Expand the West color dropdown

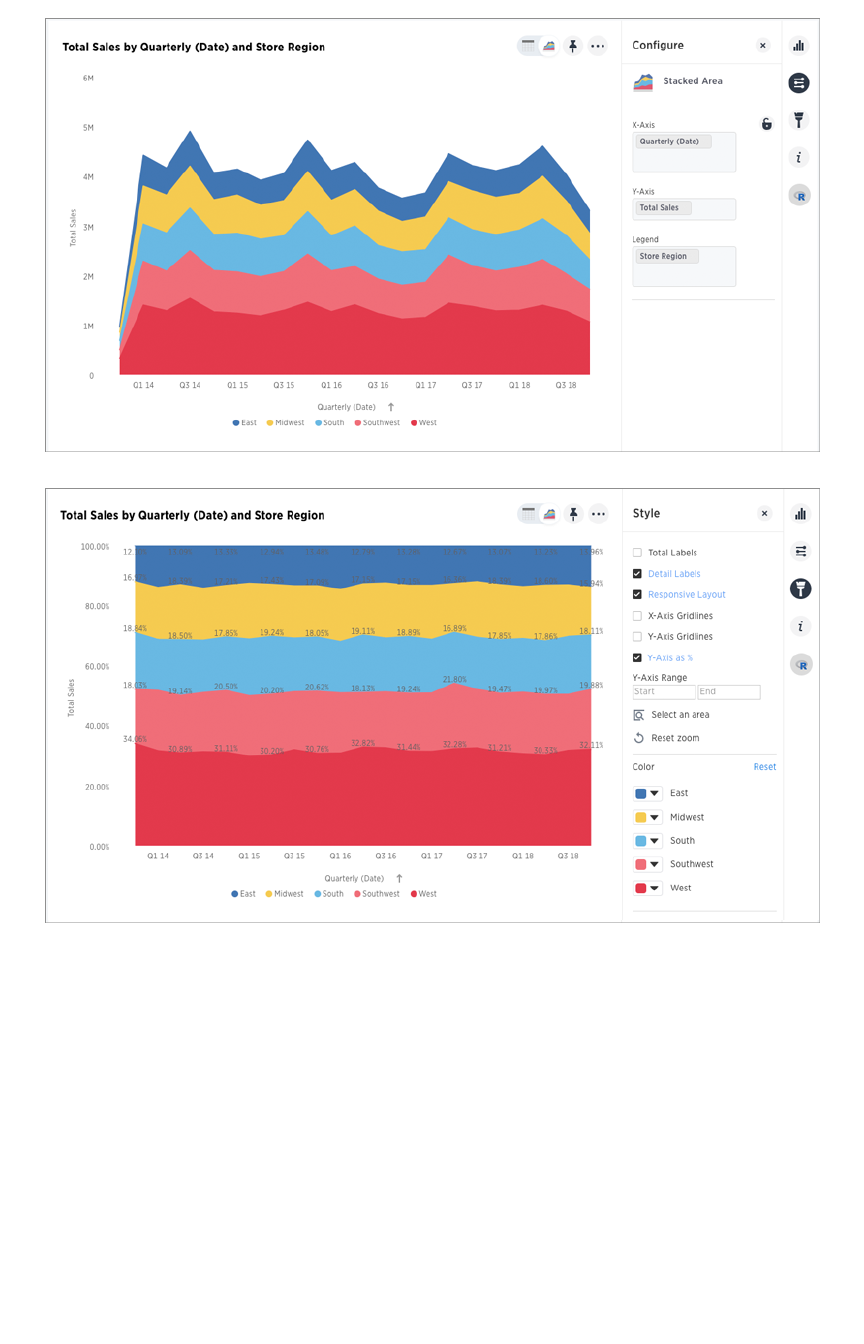[x=655, y=888]
